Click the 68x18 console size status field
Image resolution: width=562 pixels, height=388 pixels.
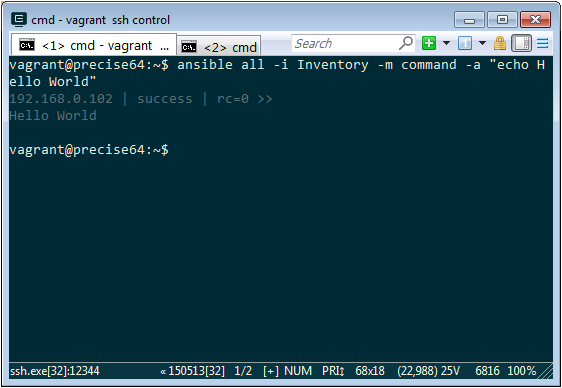pos(370,371)
